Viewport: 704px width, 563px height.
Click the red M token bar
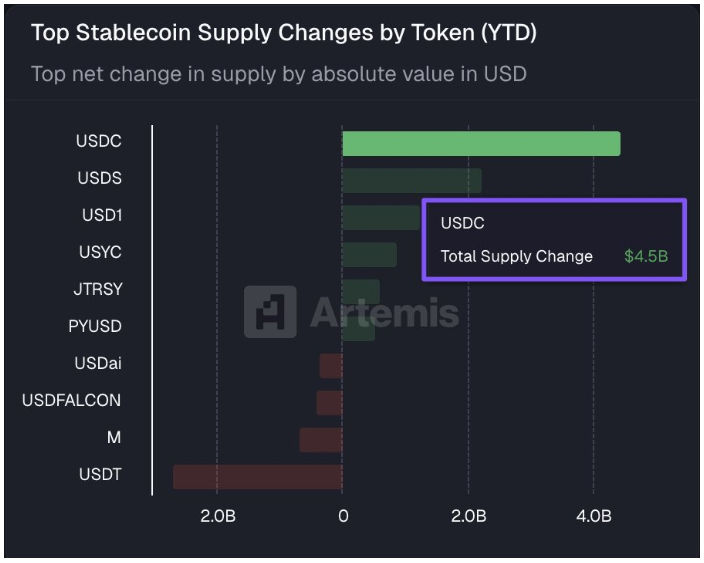coord(321,439)
